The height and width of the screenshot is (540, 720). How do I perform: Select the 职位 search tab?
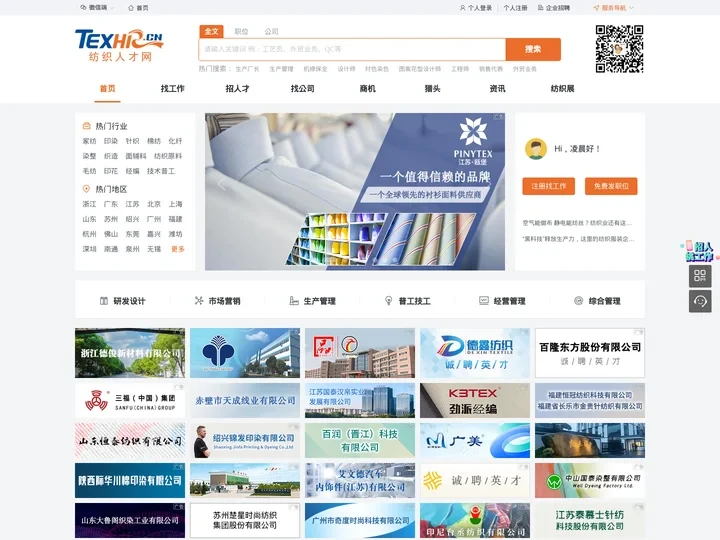(241, 31)
